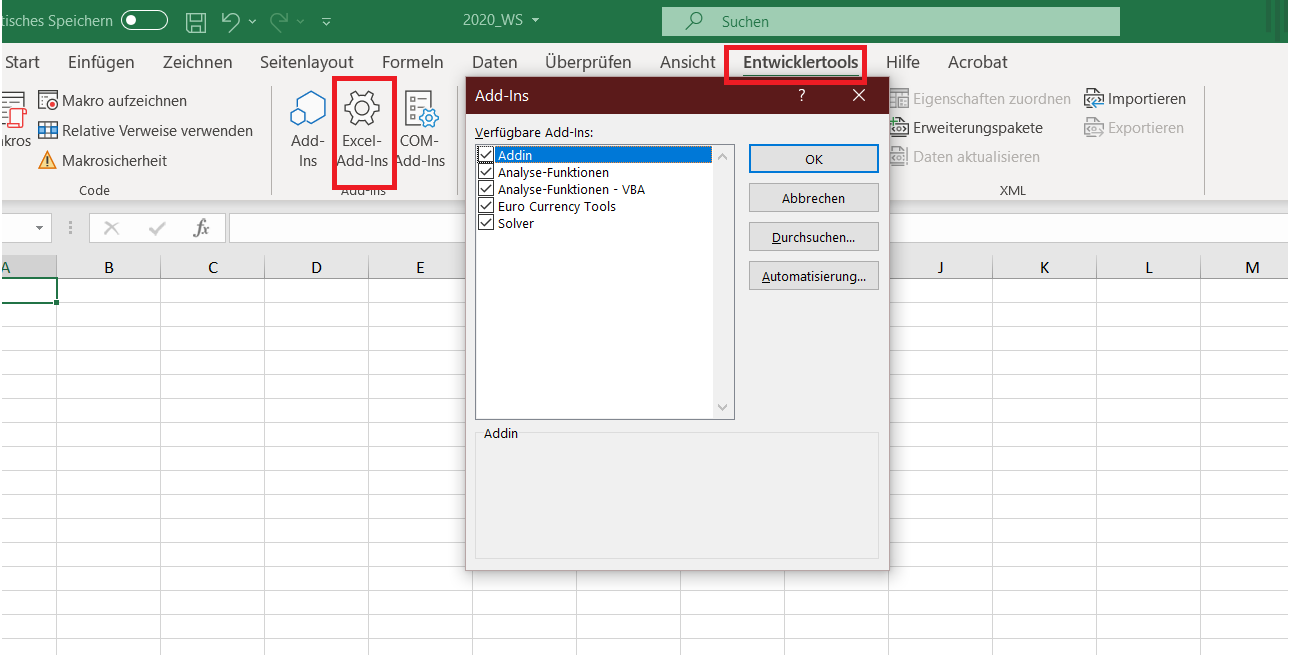Viewport: 1289px width, 655px height.
Task: Click the undo arrow icon
Action: tap(230, 21)
